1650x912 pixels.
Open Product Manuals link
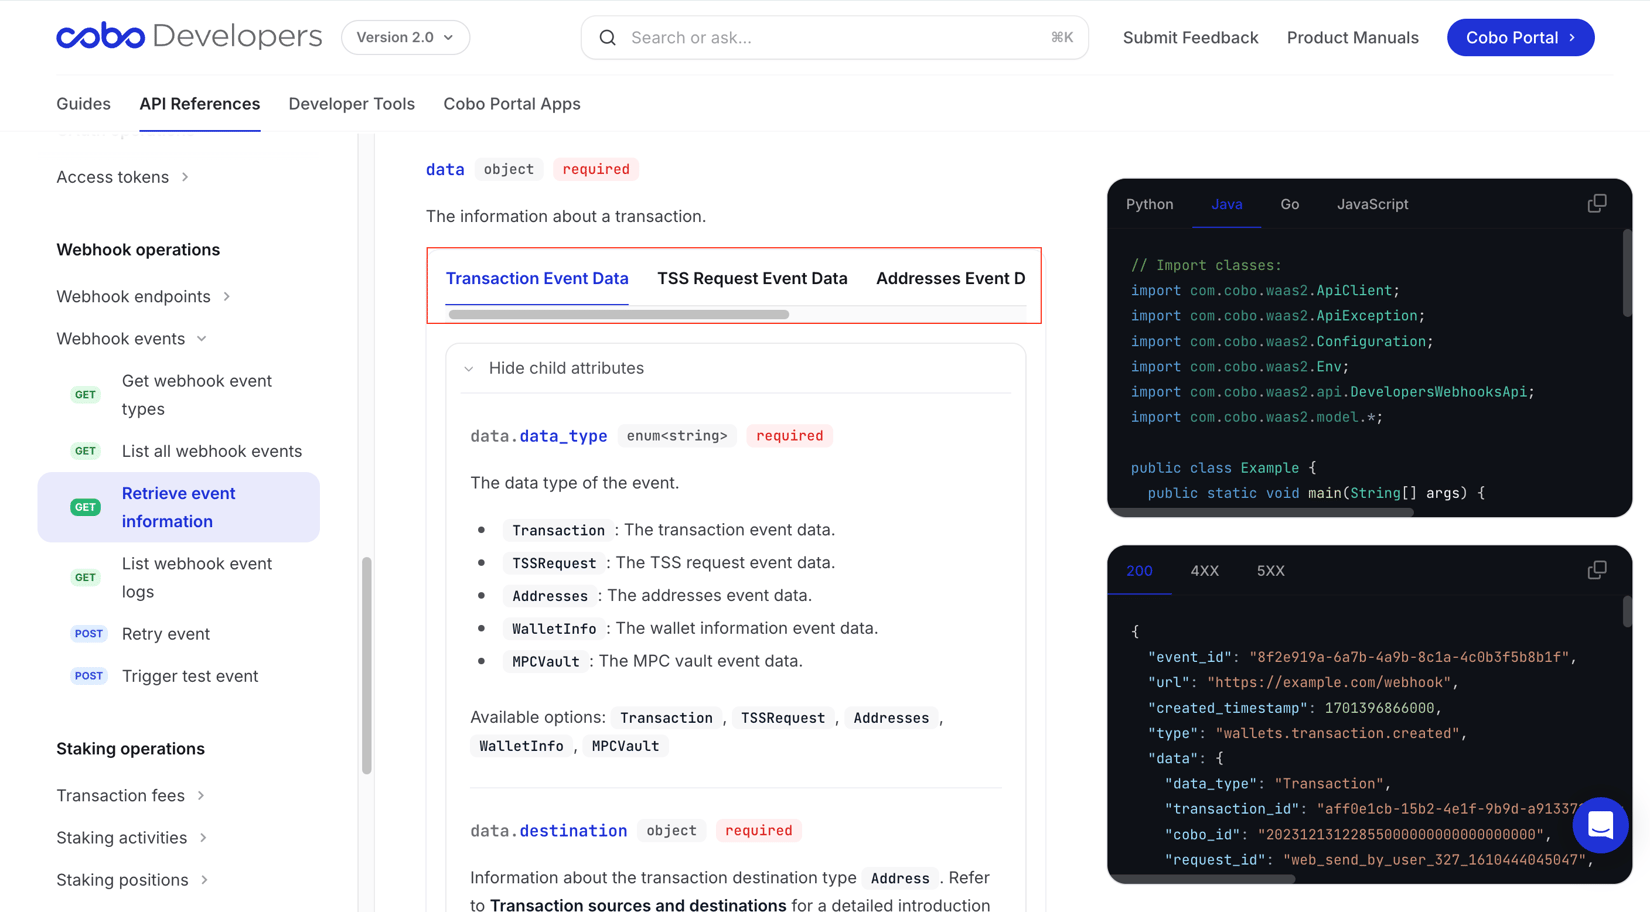1352,37
